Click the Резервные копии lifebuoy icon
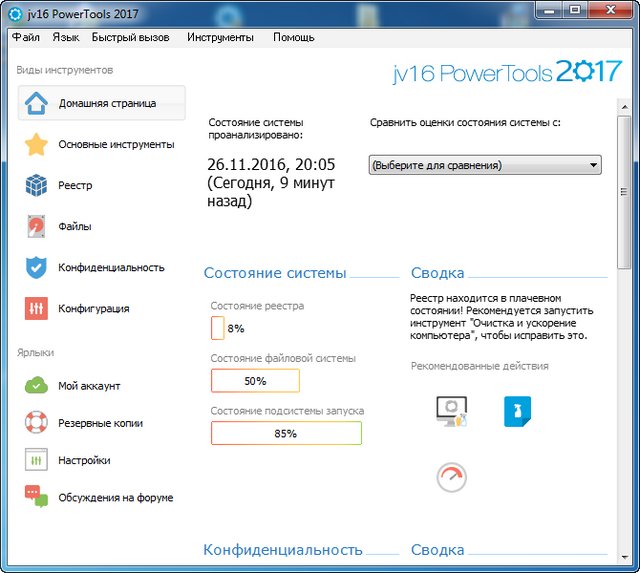 click(x=36, y=423)
